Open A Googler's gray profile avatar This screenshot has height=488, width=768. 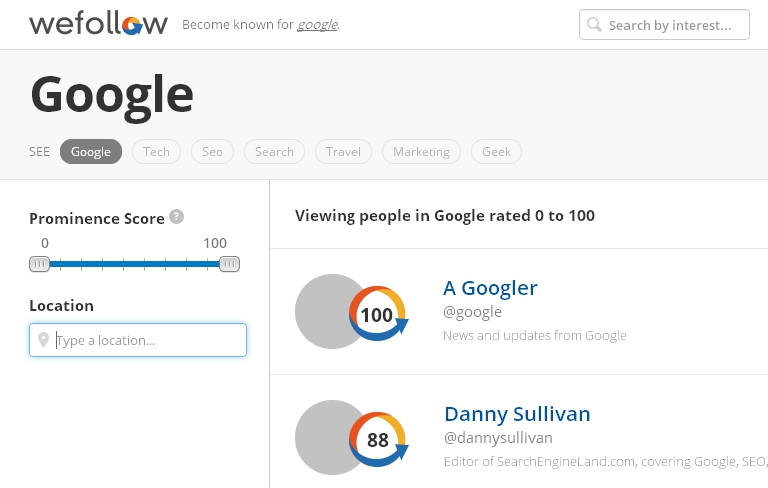[327, 312]
